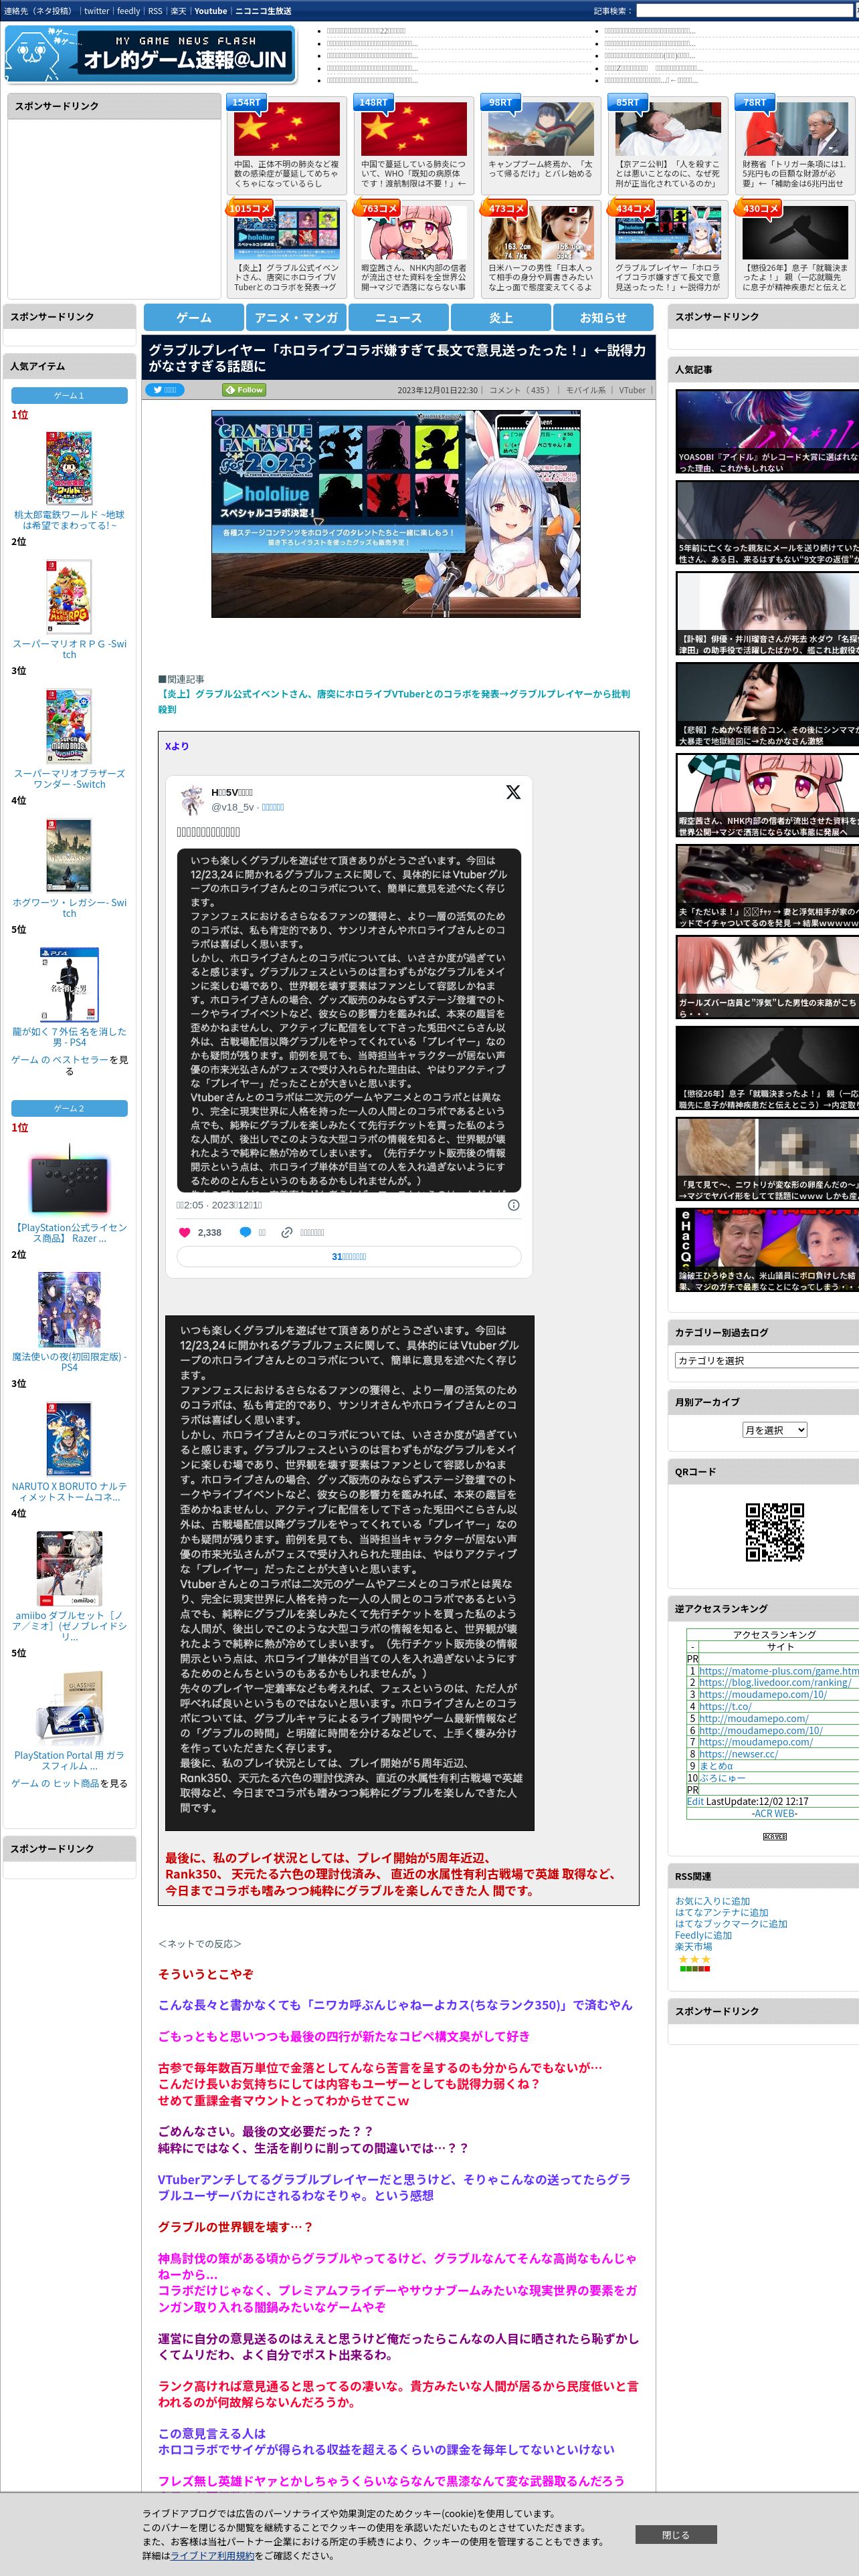
Task: Click the twitter link in top bar
Action: click(x=96, y=11)
